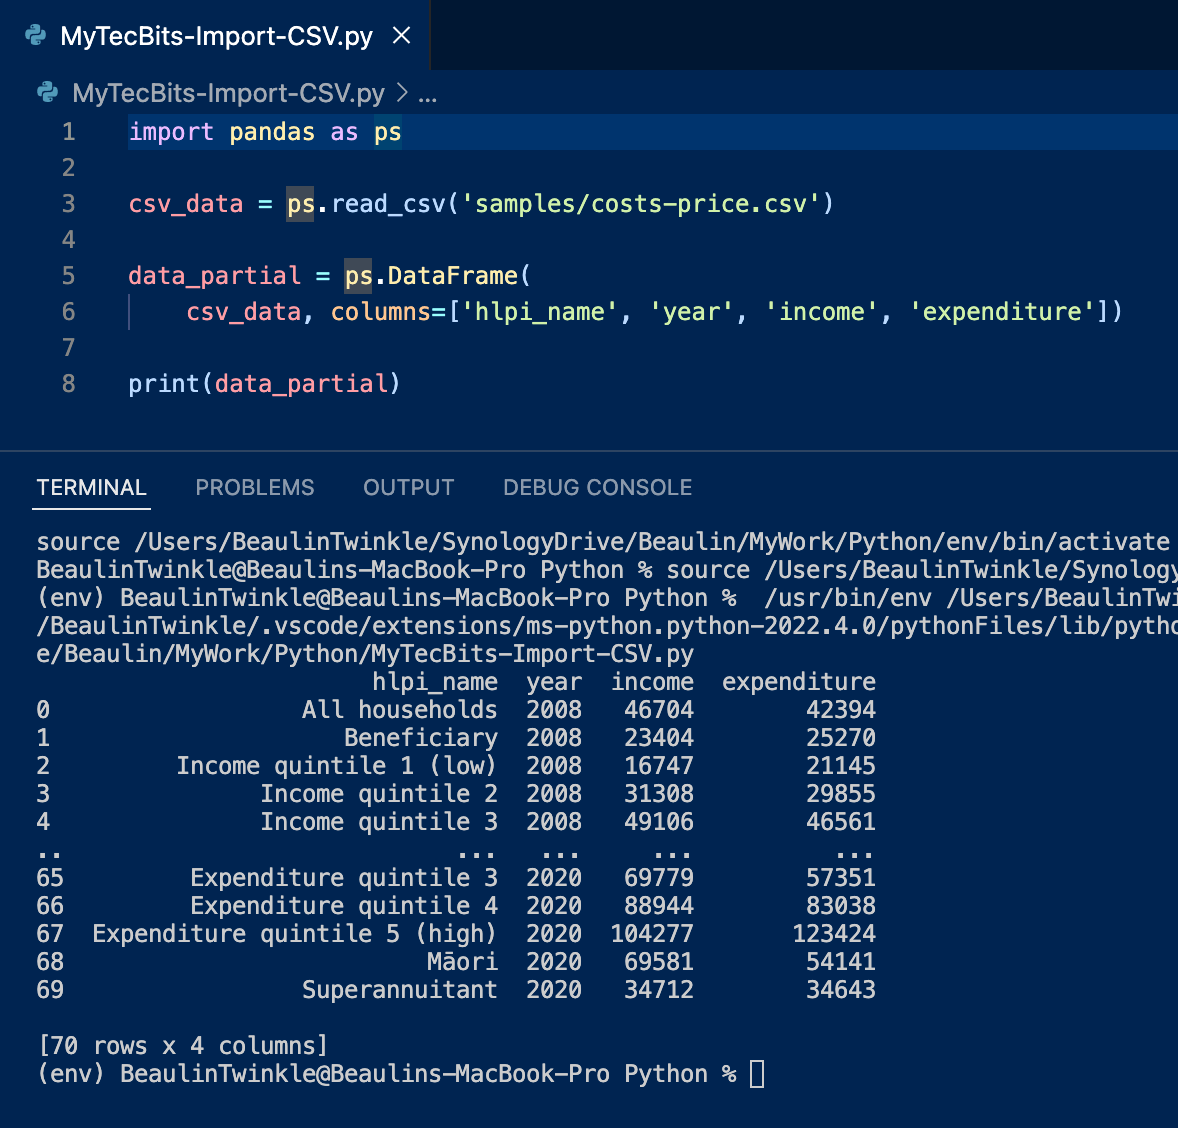Screen dimensions: 1178x1128
Task: Place cursor in 'samples/costs-price.csv' string
Action: click(640, 204)
